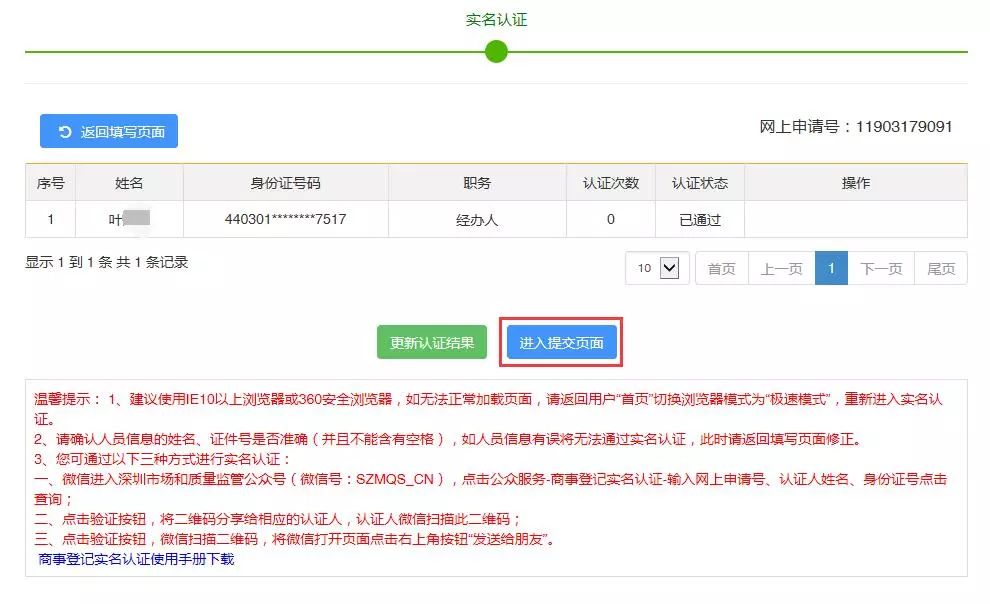Click the 职务 column header
This screenshot has width=990, height=604.
(477, 183)
